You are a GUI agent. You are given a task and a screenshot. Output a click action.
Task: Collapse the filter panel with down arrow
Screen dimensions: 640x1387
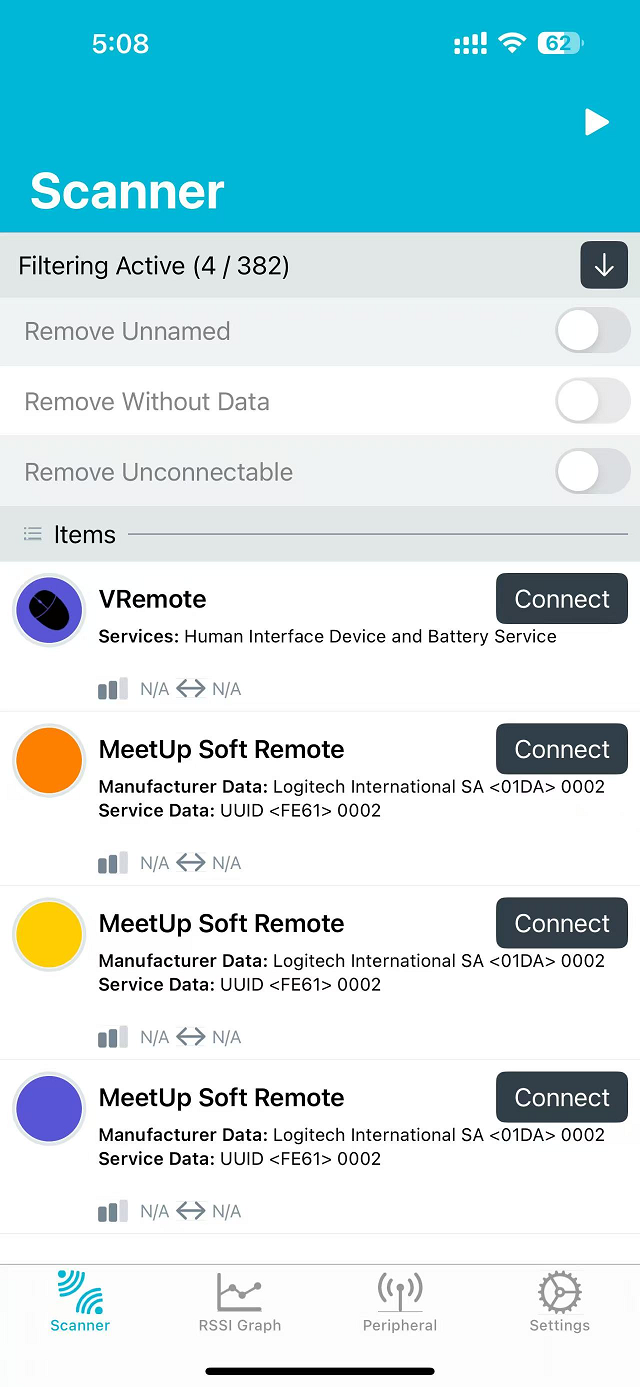pos(604,266)
